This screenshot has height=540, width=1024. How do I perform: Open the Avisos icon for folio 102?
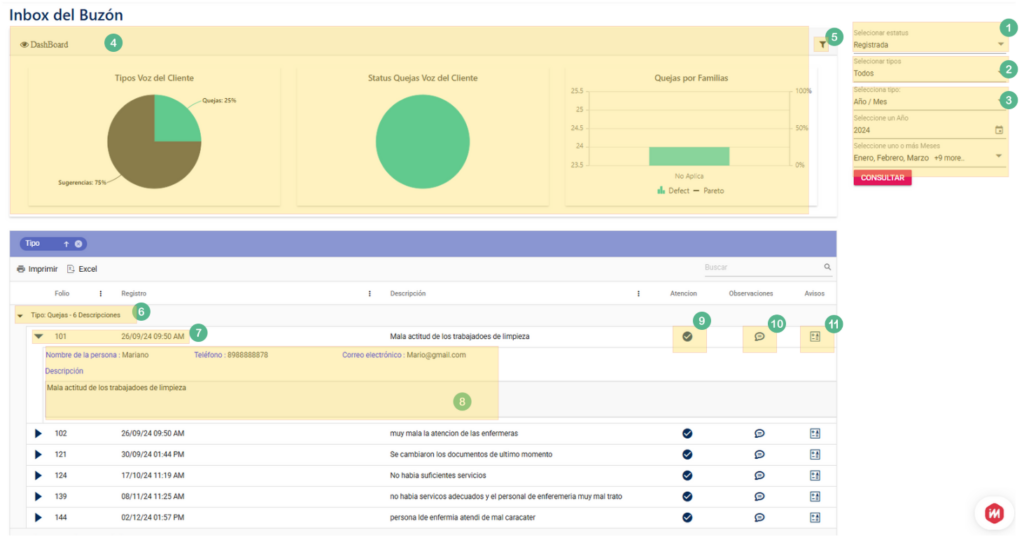pos(815,434)
